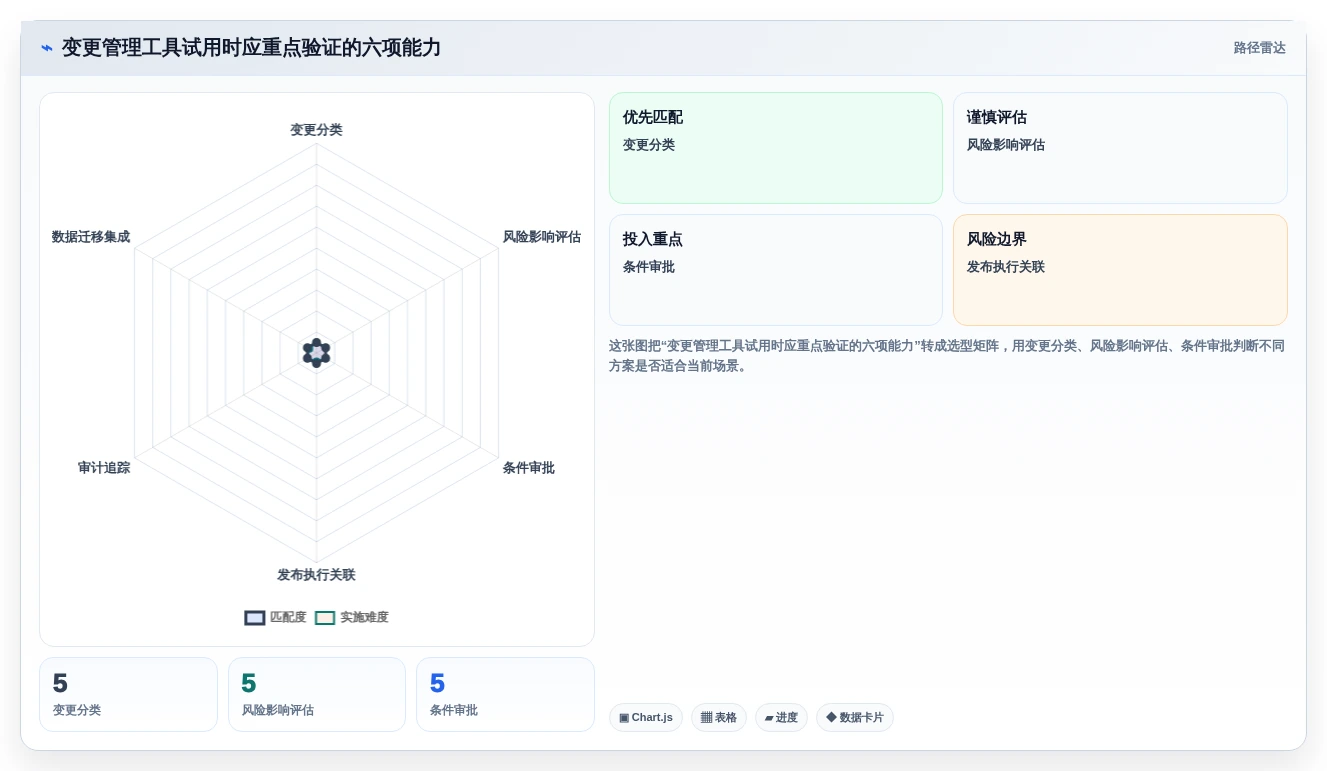Select the 表格 tag chip

tap(719, 718)
